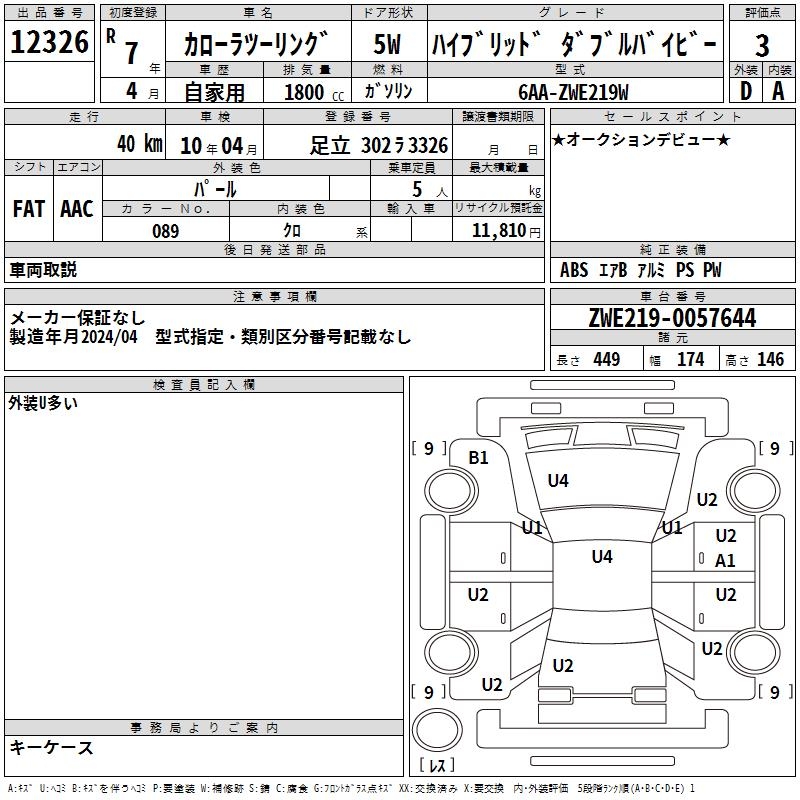Viewport: 800px width, 800px height.
Task: Click the inspector note 外装U多い
Action: click(x=43, y=403)
